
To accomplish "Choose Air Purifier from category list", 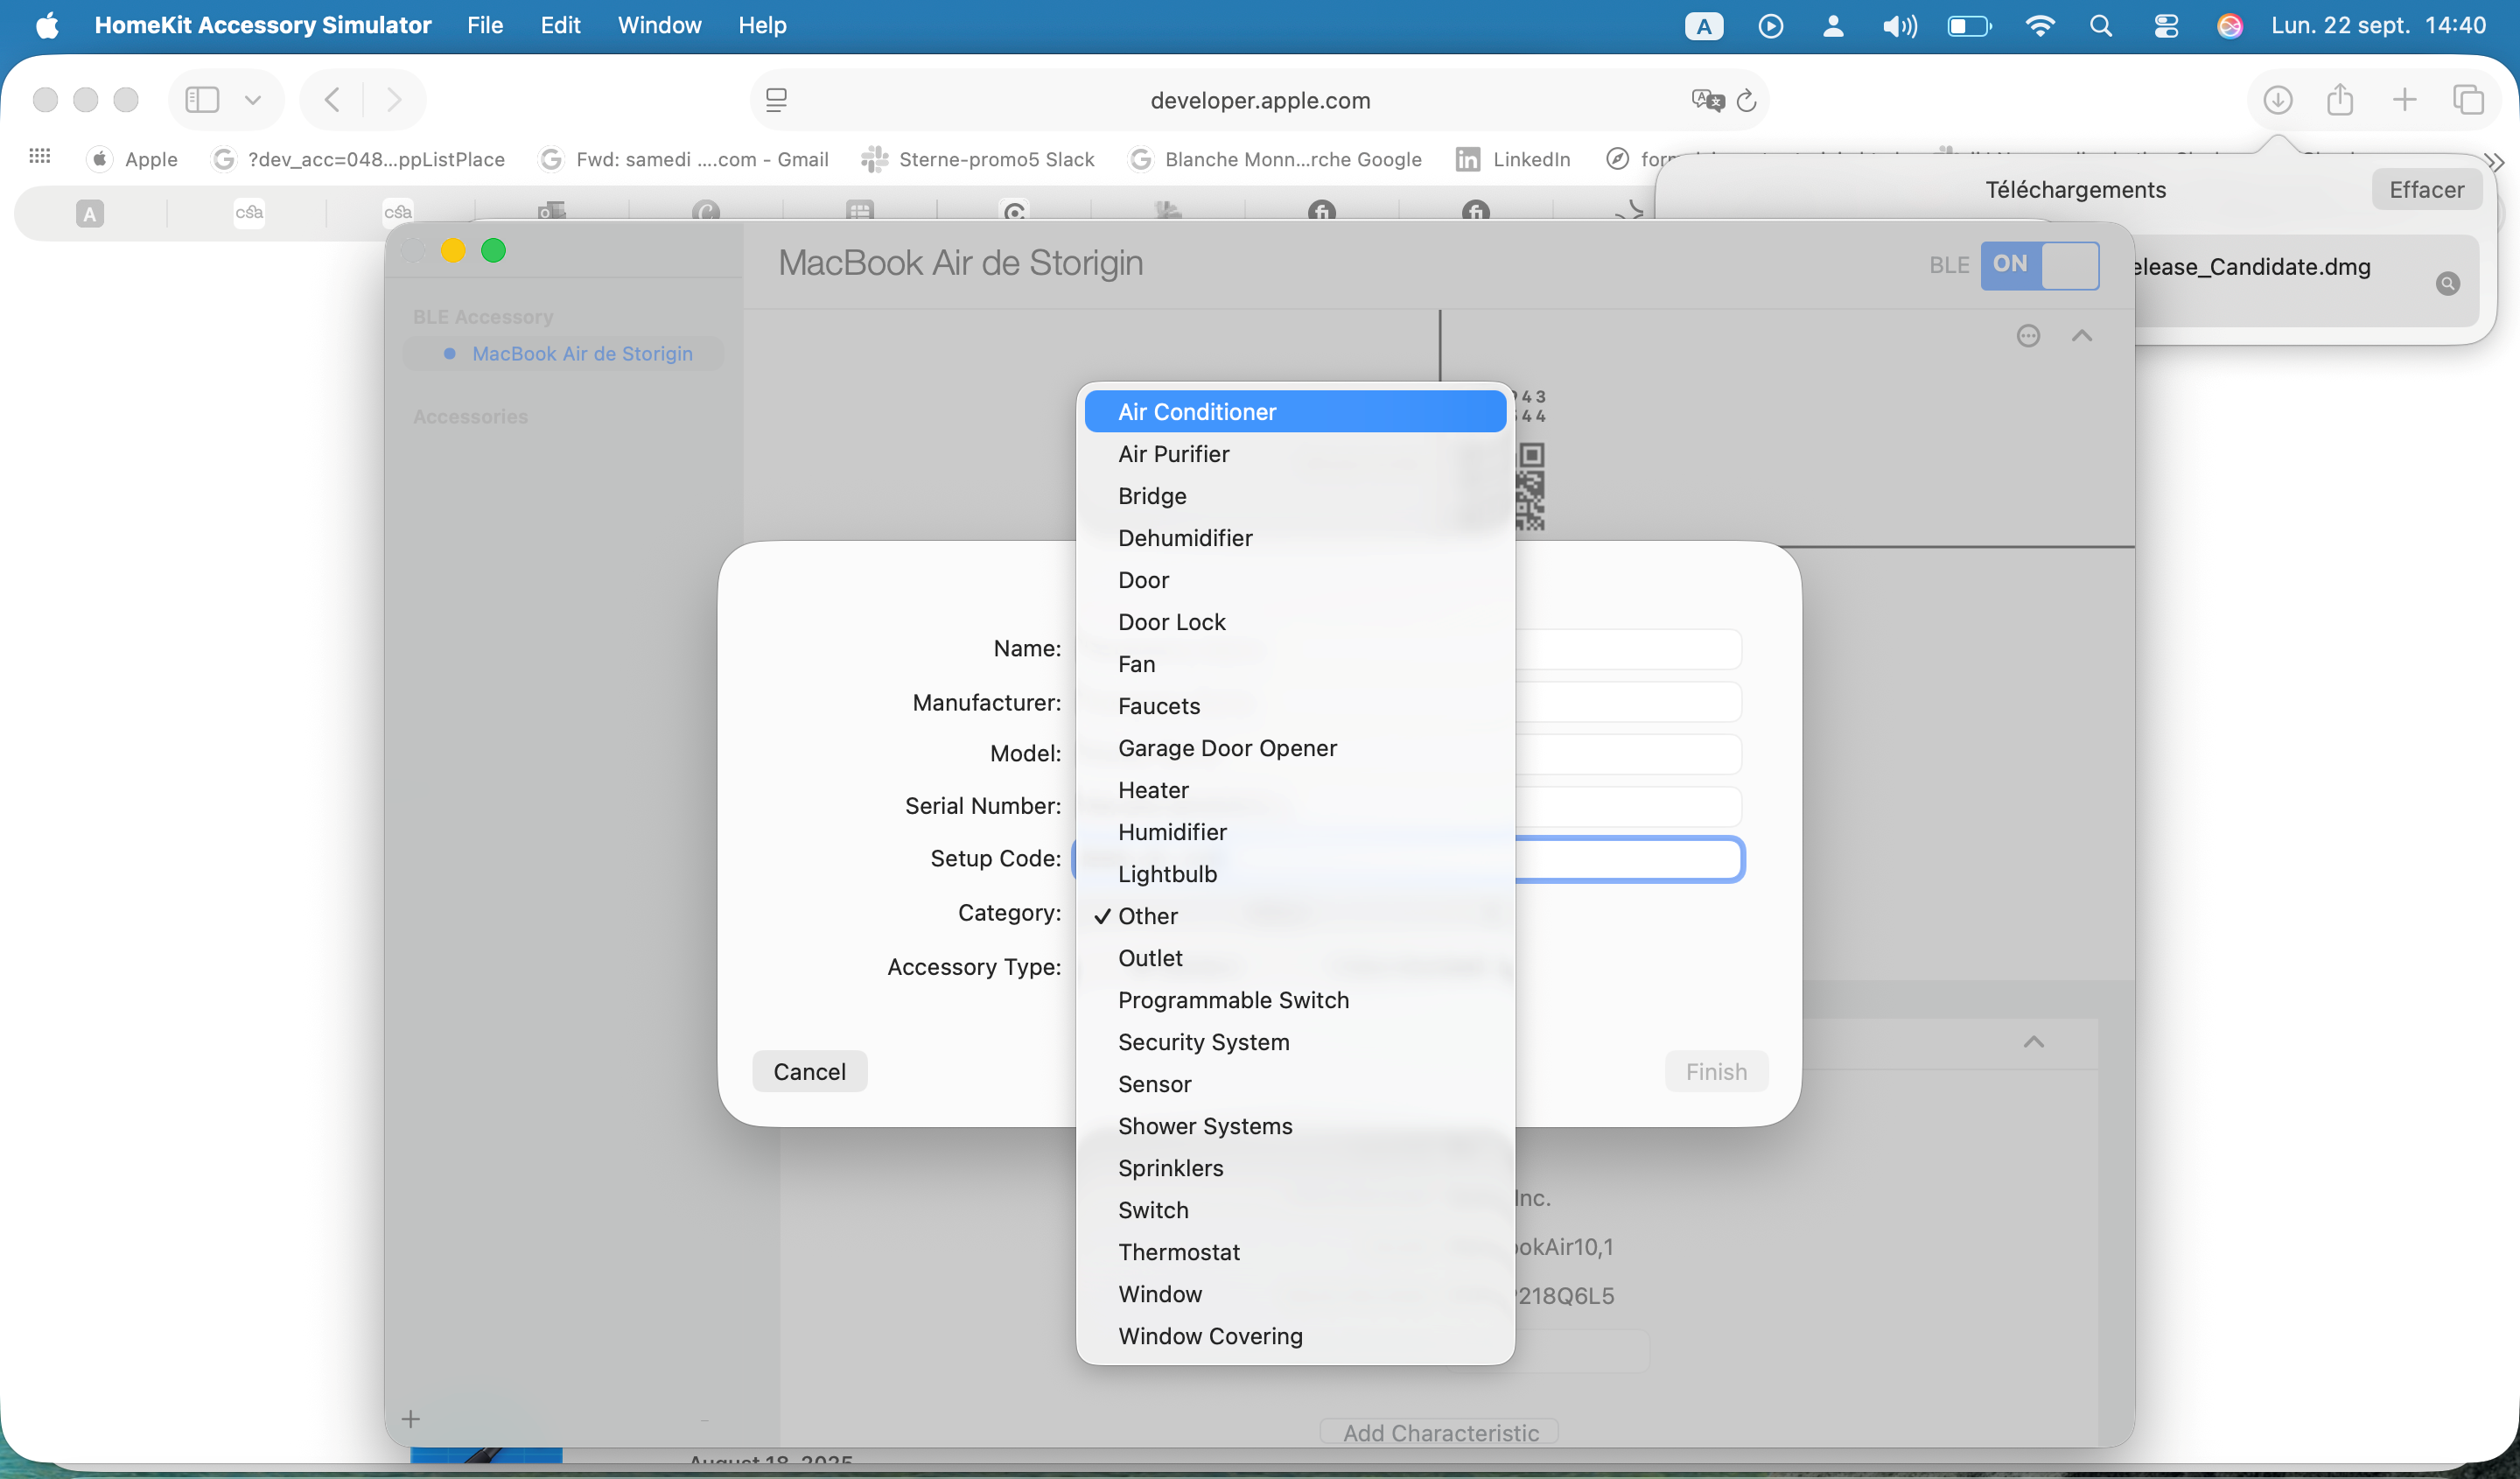I will click(1295, 454).
